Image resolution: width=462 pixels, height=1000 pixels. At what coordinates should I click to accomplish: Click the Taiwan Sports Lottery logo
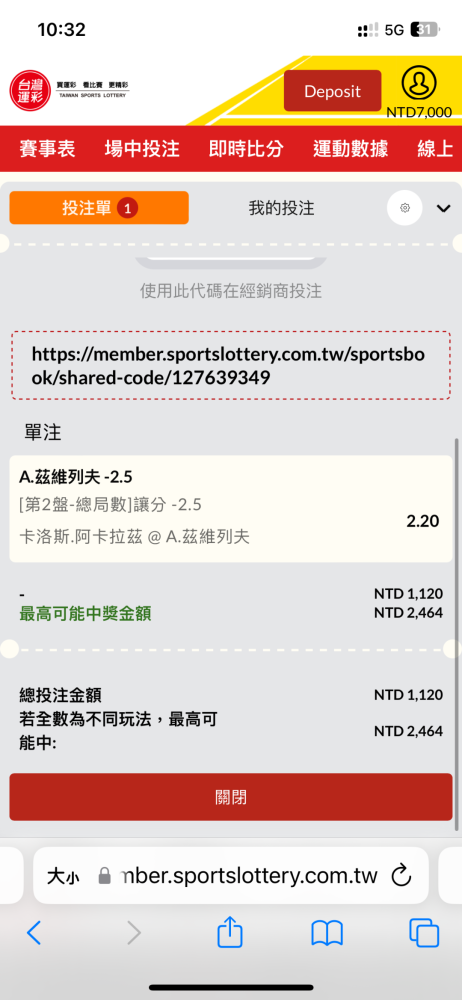[70, 90]
